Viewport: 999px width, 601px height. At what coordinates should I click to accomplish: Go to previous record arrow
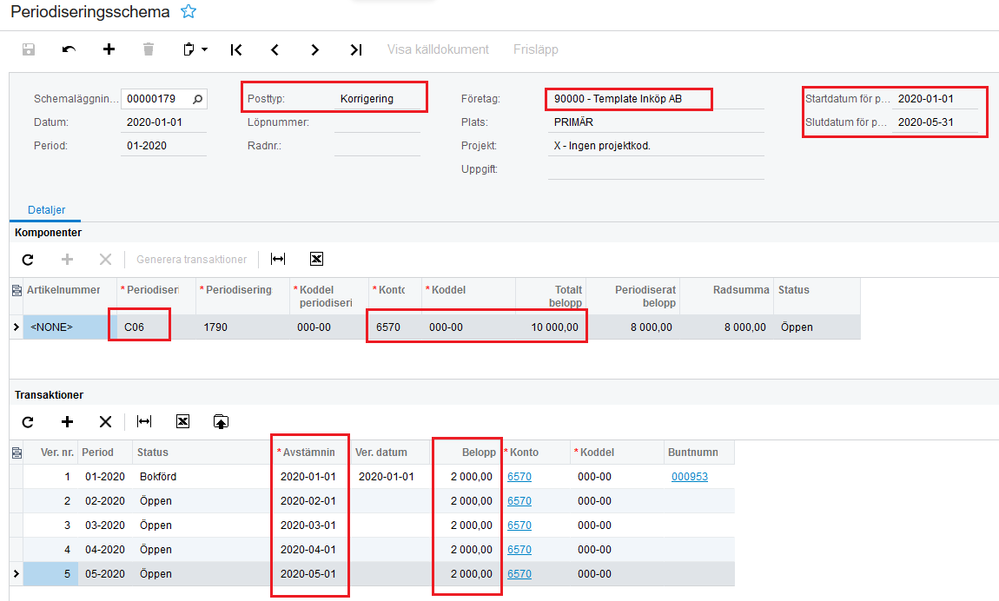click(x=275, y=49)
